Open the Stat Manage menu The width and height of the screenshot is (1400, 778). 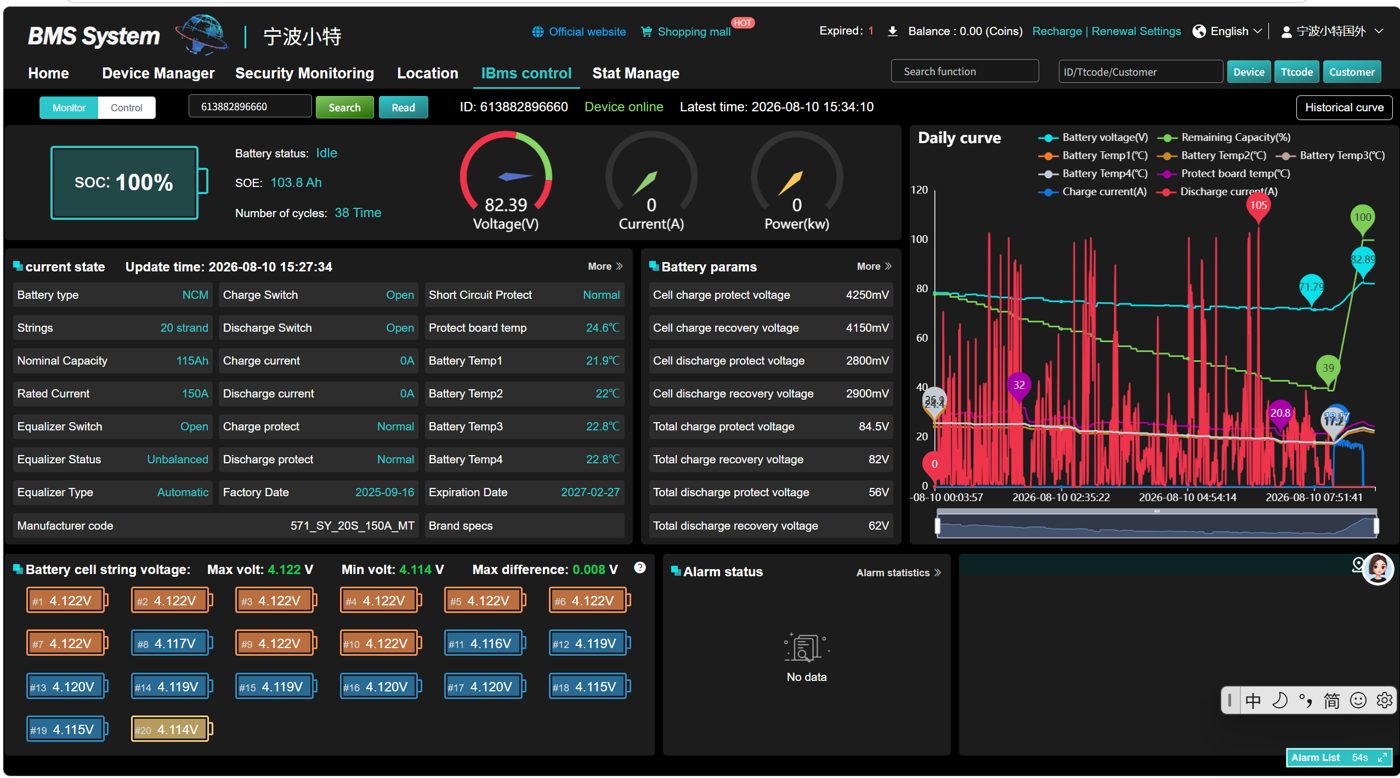coord(635,73)
